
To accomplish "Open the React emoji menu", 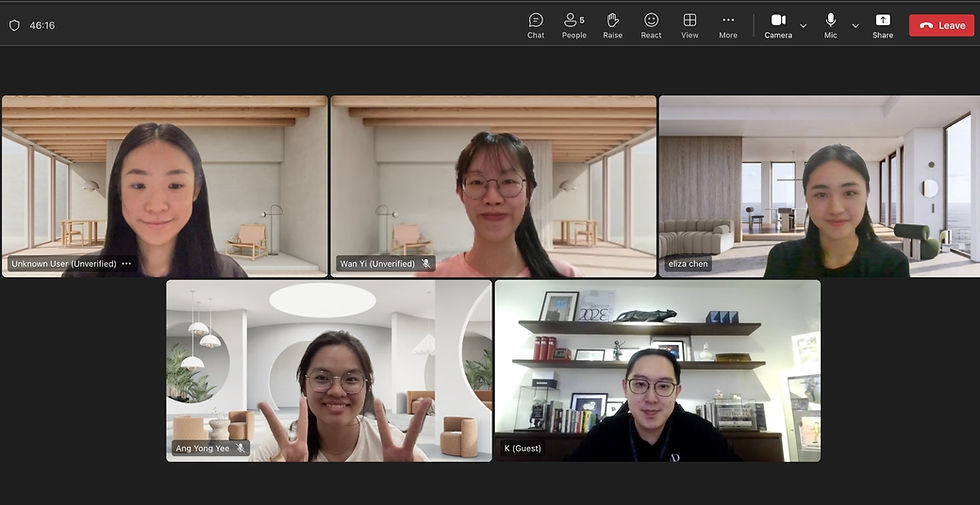I will click(651, 26).
